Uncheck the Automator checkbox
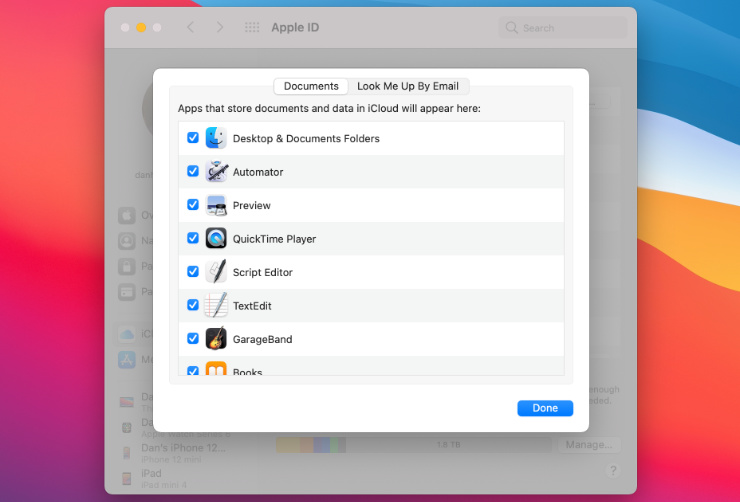Viewport: 740px width, 502px height. coord(193,171)
